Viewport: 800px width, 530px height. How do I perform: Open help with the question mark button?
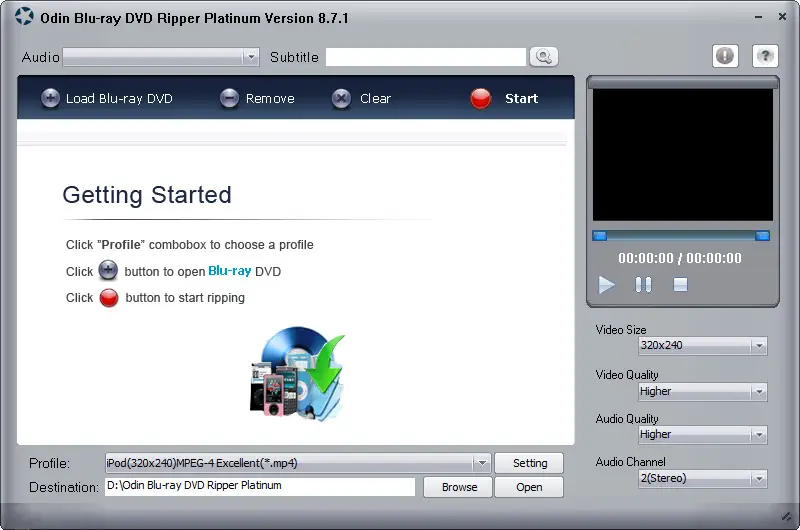[765, 56]
